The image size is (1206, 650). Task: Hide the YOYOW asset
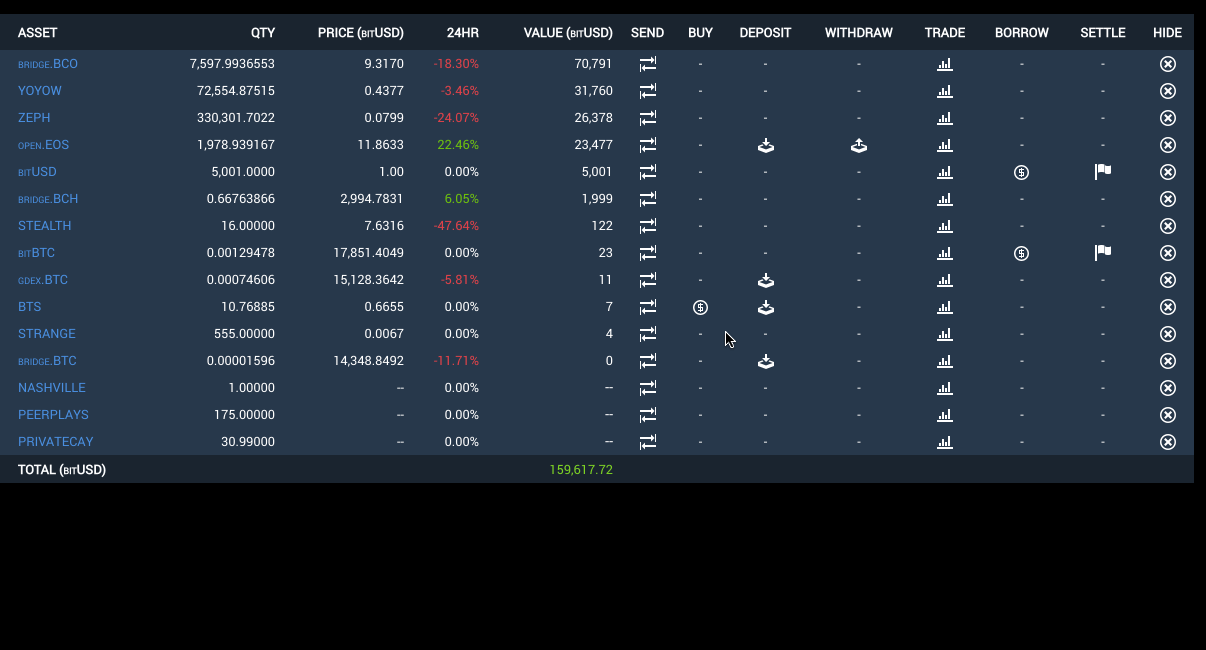[1167, 91]
